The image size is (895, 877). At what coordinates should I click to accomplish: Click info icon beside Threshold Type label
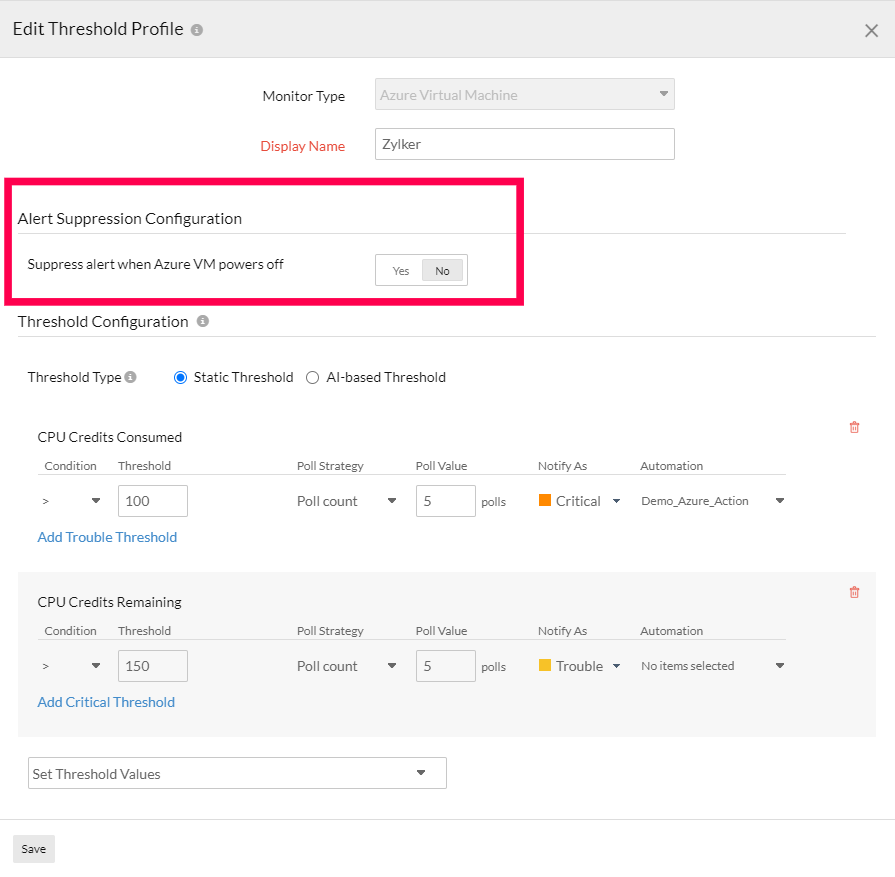[x=131, y=378]
